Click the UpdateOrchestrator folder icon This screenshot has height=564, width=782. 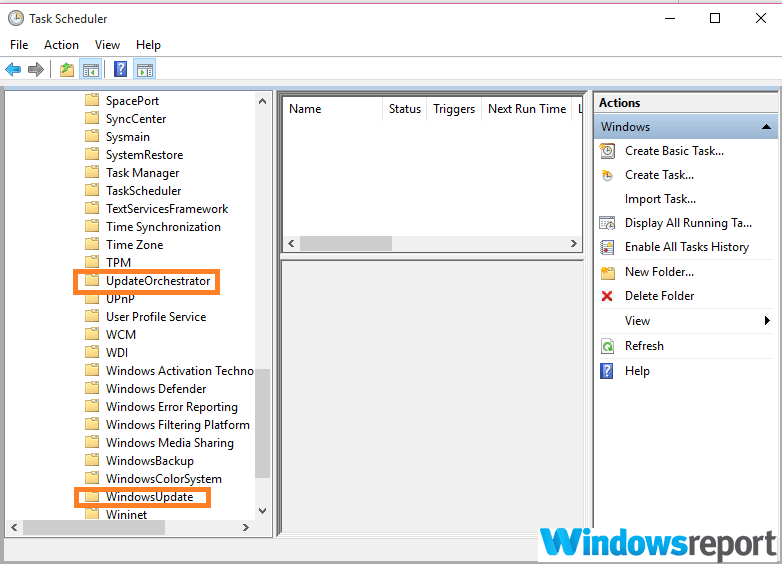click(92, 281)
